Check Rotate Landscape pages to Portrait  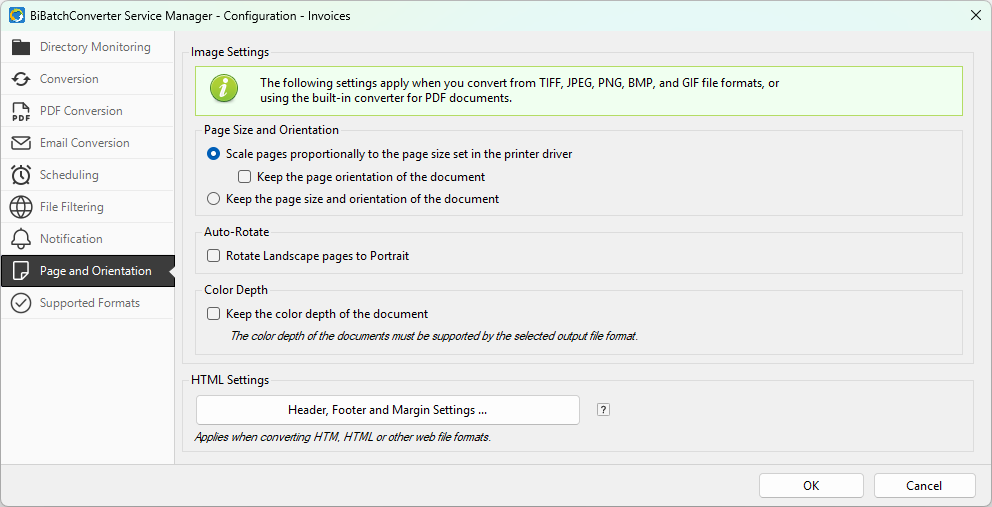[213, 256]
